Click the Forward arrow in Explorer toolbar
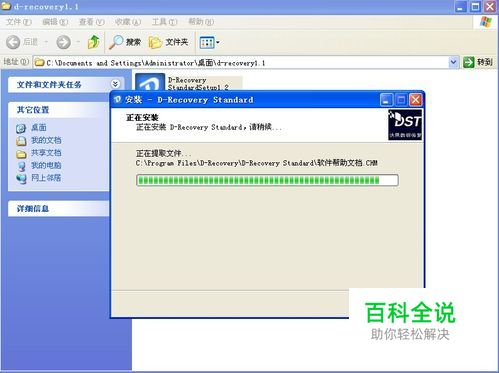The image size is (499, 373). tap(63, 42)
